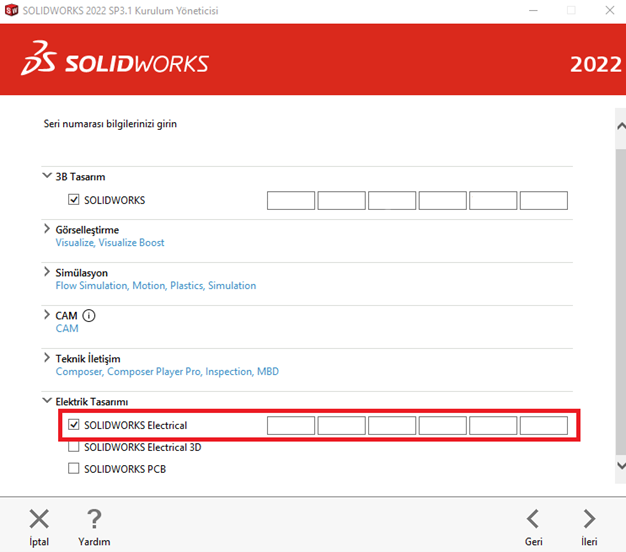
Task: Click the CAM info icon
Action: point(90,316)
